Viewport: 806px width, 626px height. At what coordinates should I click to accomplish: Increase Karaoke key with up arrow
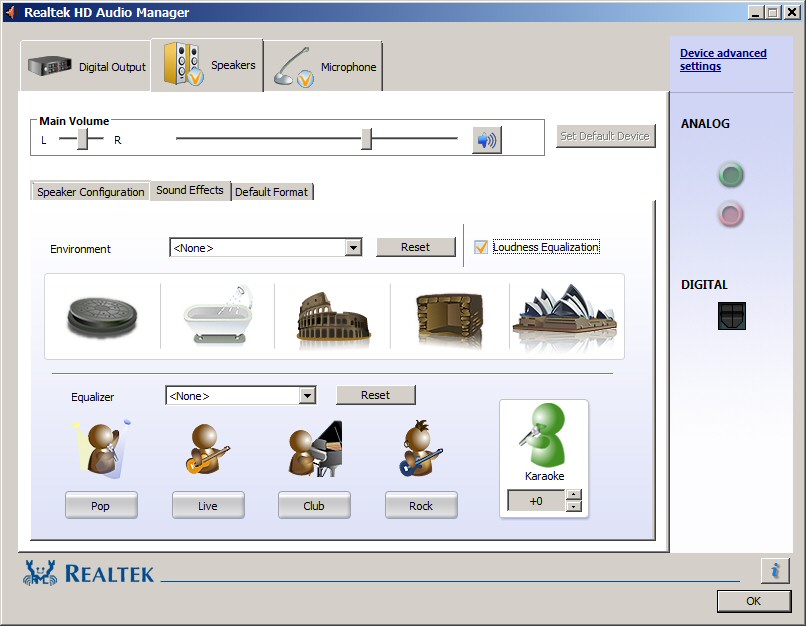(574, 494)
